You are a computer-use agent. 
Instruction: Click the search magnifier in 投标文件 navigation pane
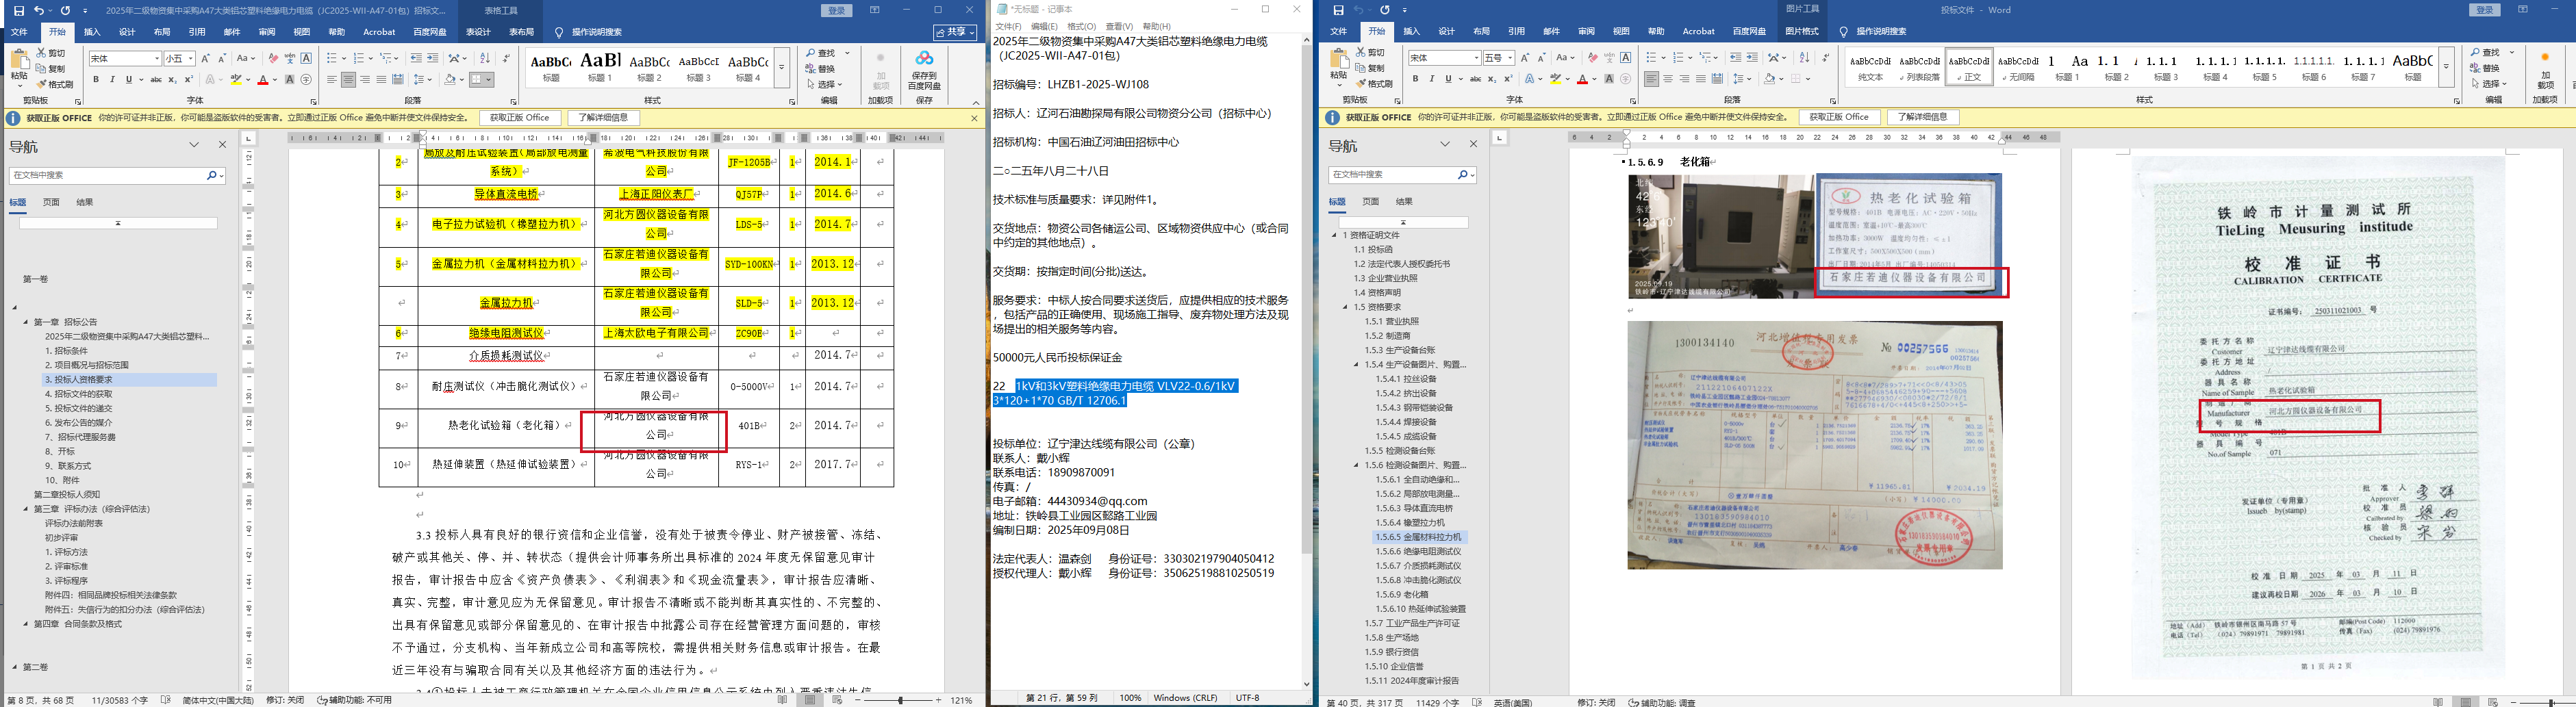tap(1462, 175)
